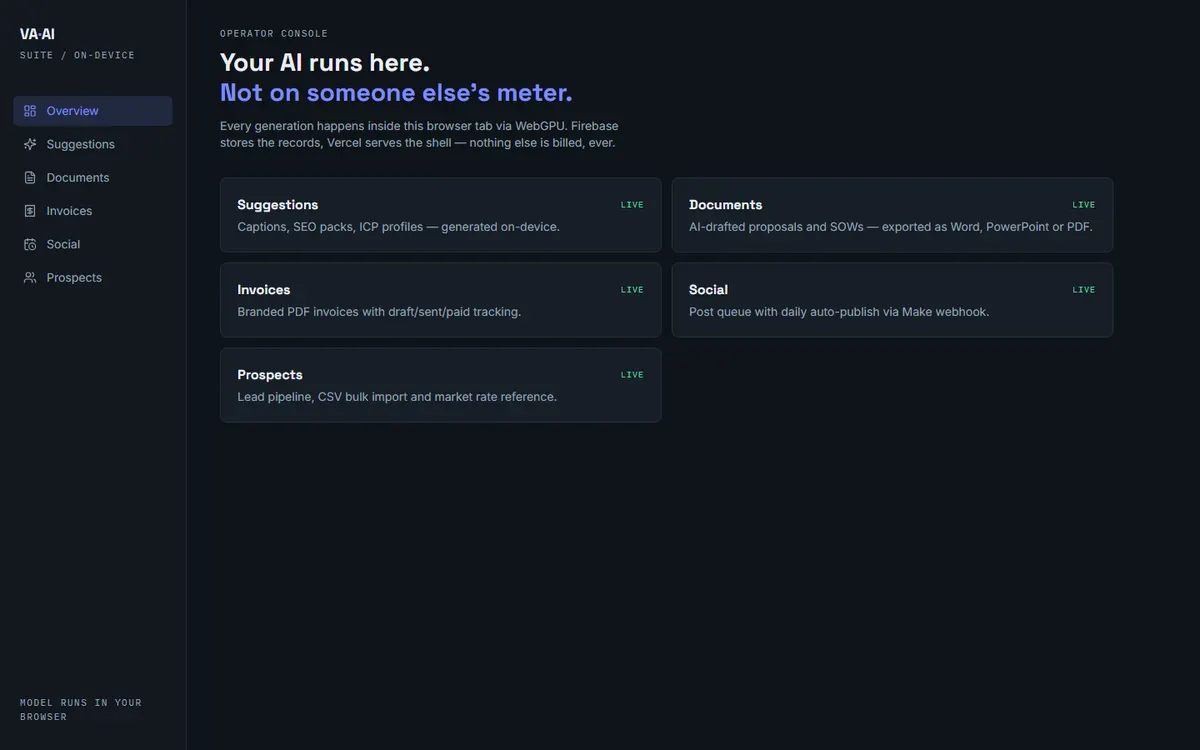
Task: Click the 'Every generation happens inside' paragraph
Action: [419, 135]
